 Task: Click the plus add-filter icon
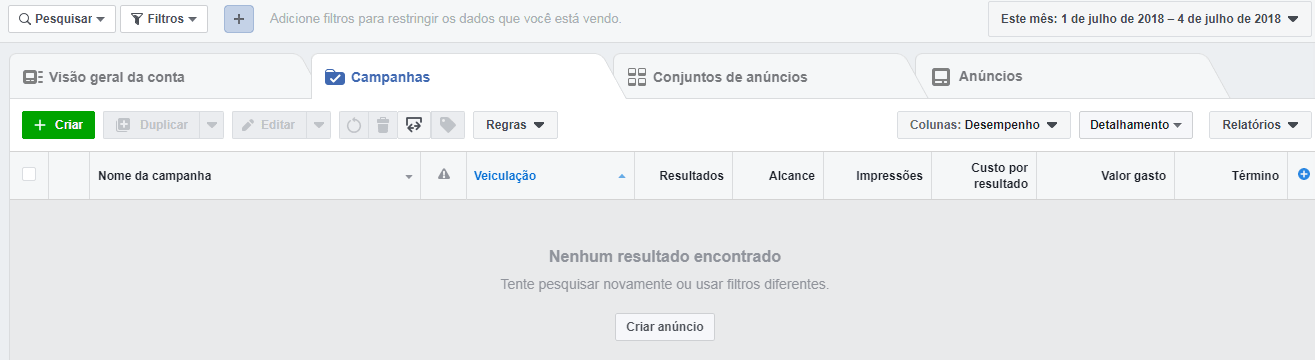point(238,19)
